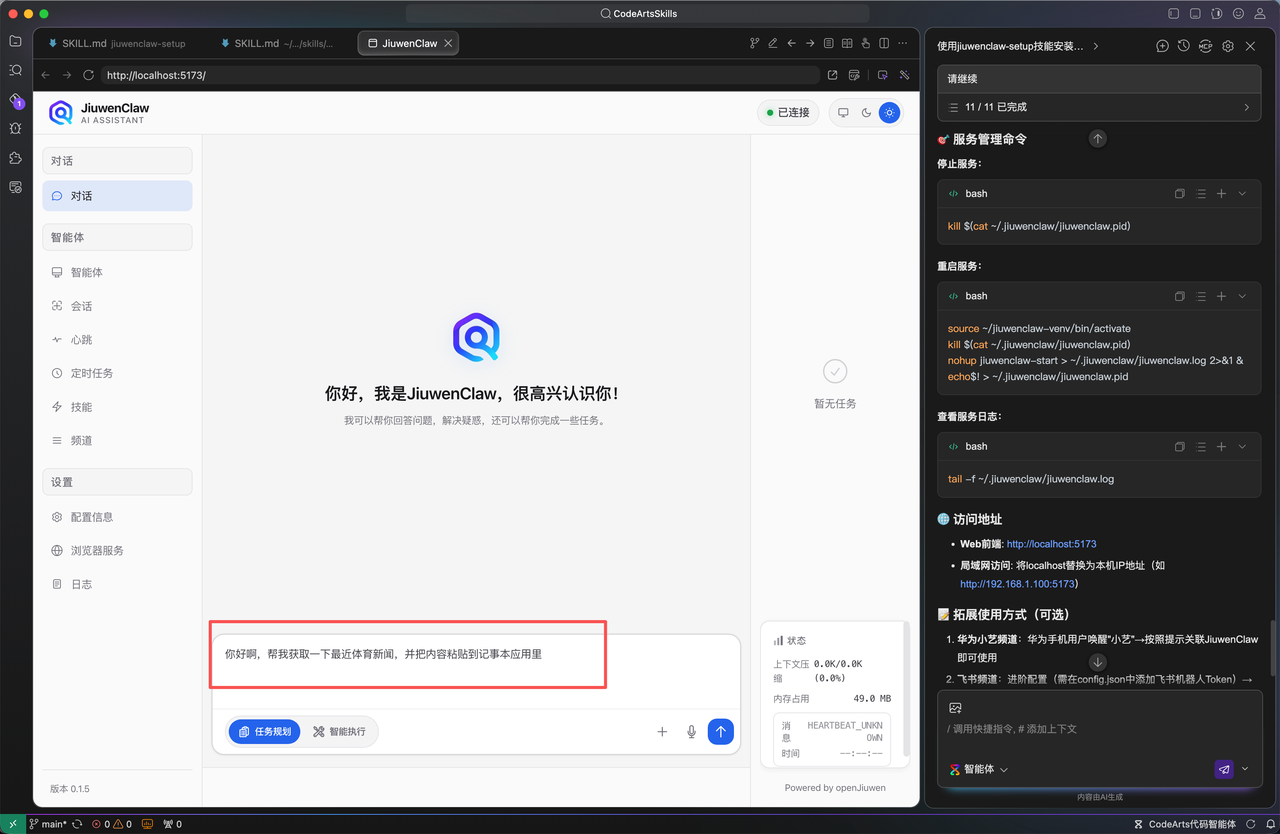
Task: Open 心跳 in sidebar menu
Action: click(117, 340)
